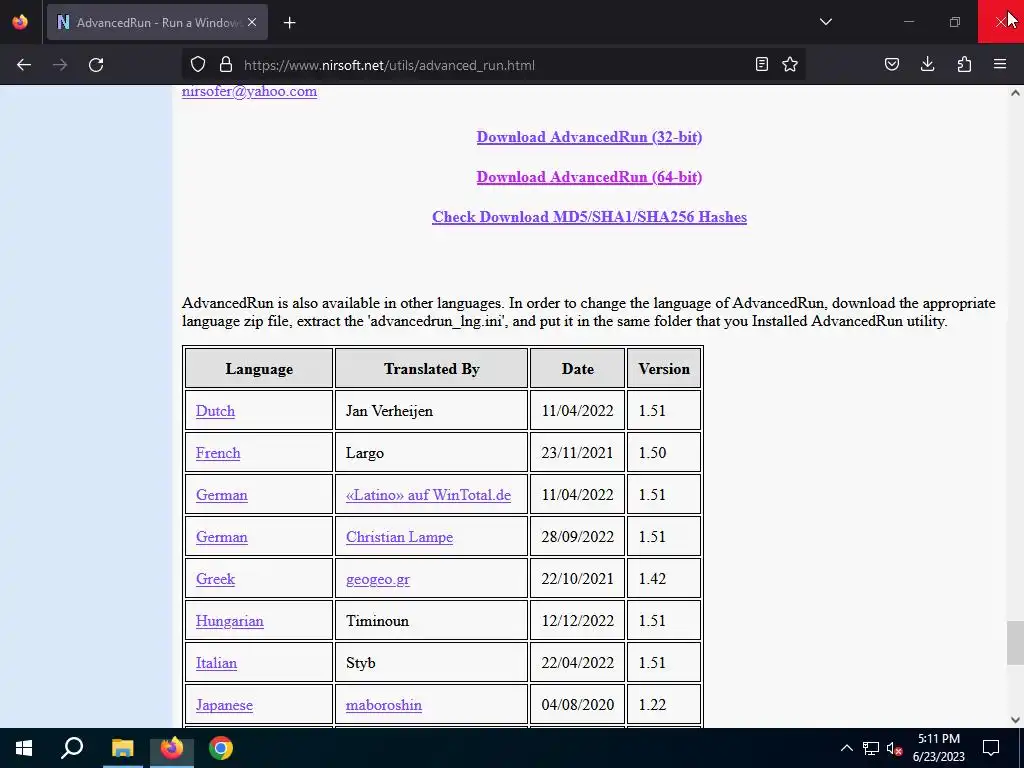Click the nirsofer@yahoo.com email link
The height and width of the screenshot is (768, 1024).
coord(249,91)
